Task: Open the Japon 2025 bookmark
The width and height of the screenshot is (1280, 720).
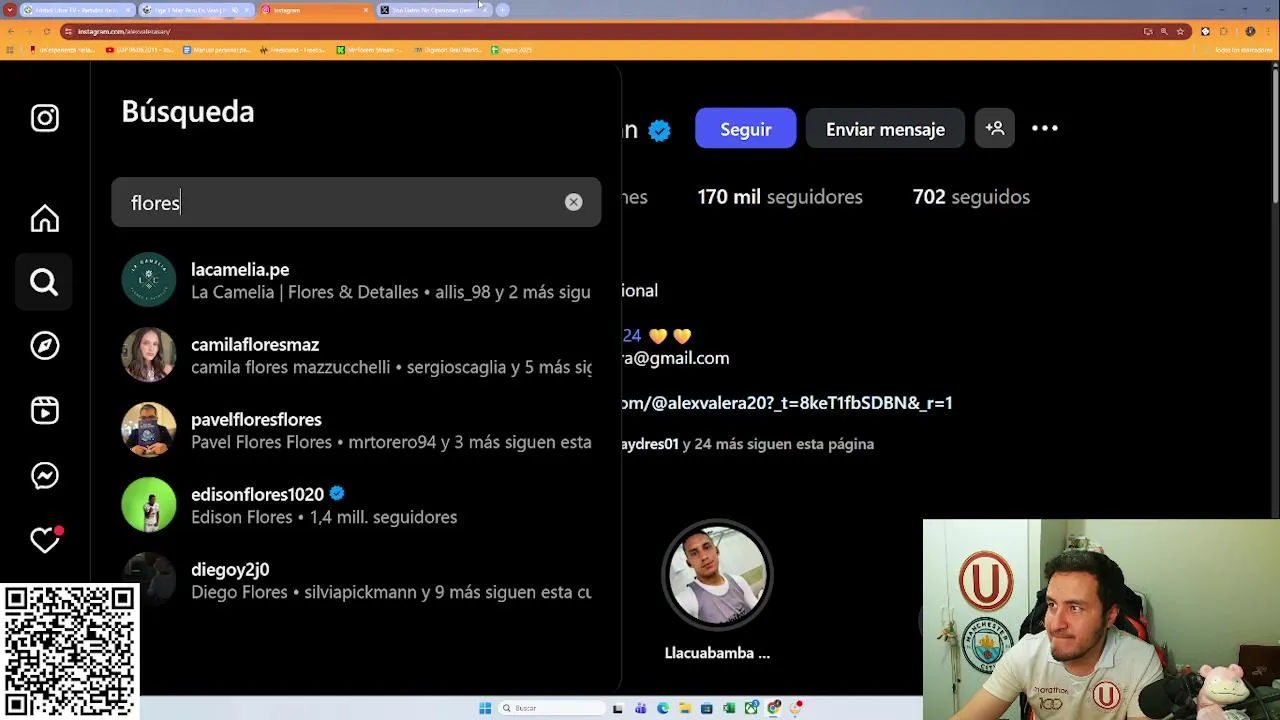Action: click(x=512, y=49)
